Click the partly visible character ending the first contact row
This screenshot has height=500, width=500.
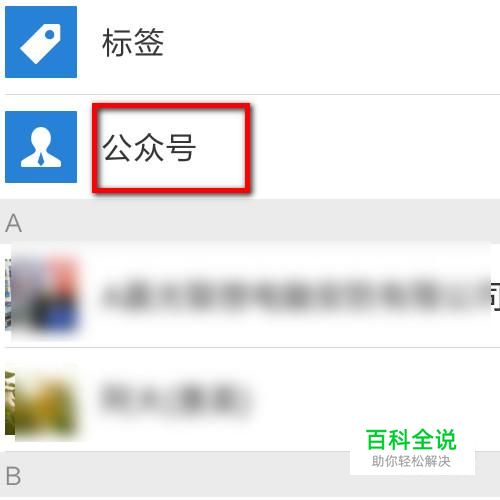(495, 296)
